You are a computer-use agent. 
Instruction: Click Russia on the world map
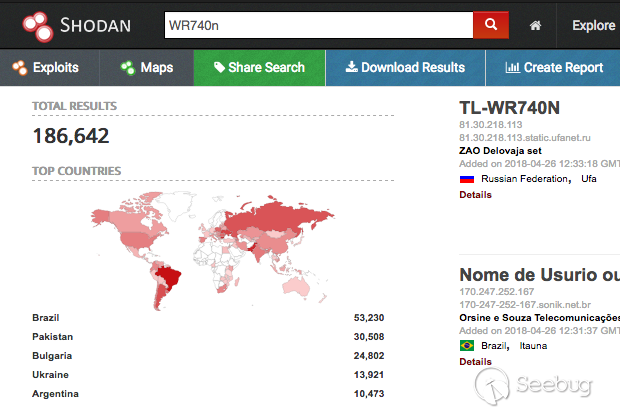[x=279, y=218]
